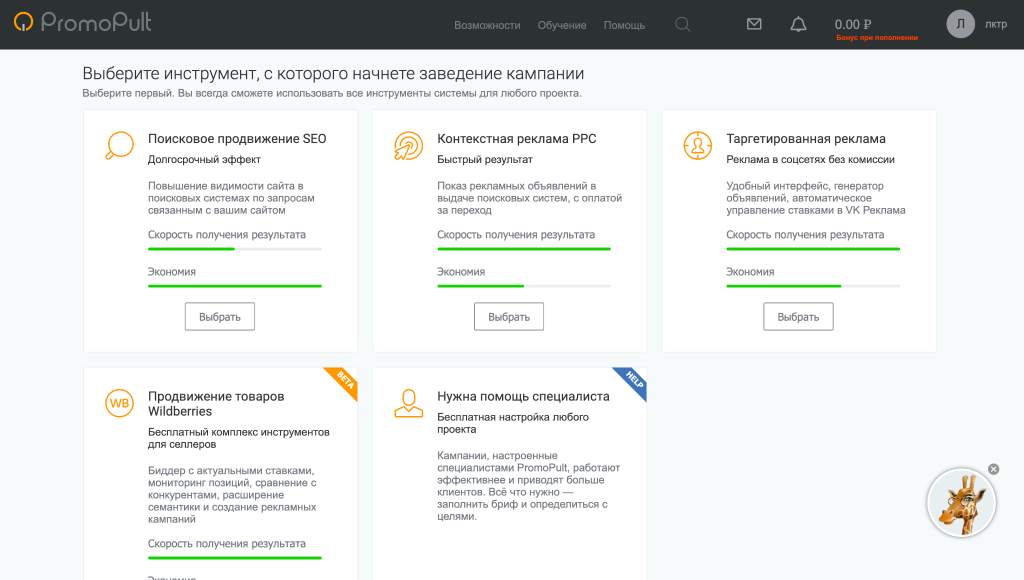Click the HELP corner ribbon
The width and height of the screenshot is (1024, 580).
[631, 383]
